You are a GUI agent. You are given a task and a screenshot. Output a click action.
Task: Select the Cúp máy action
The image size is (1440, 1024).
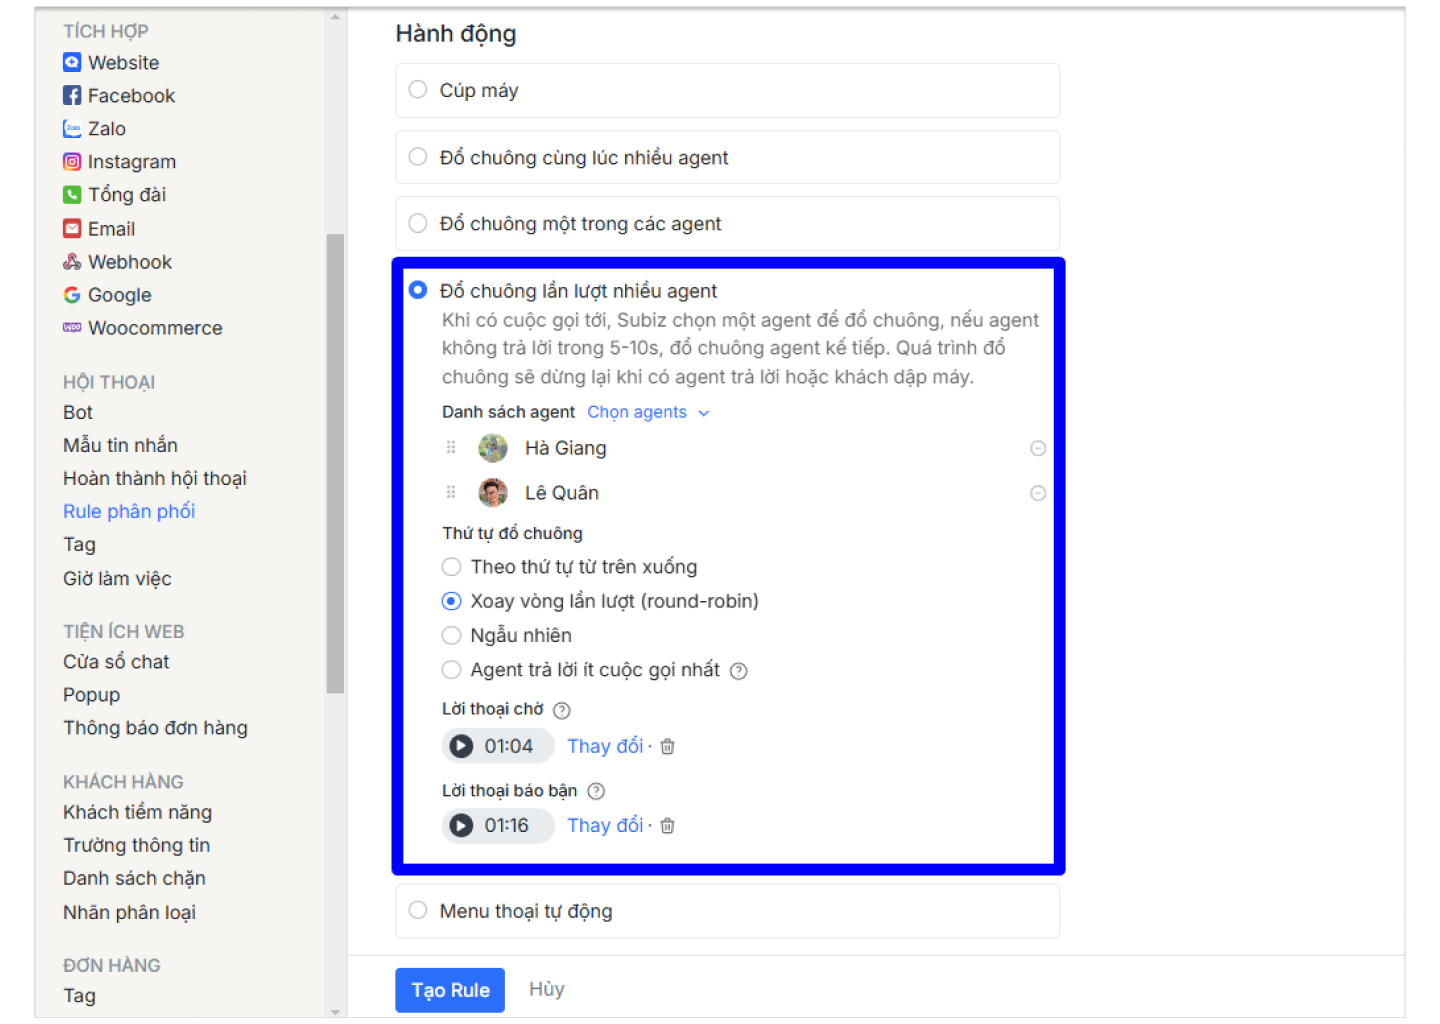418,90
